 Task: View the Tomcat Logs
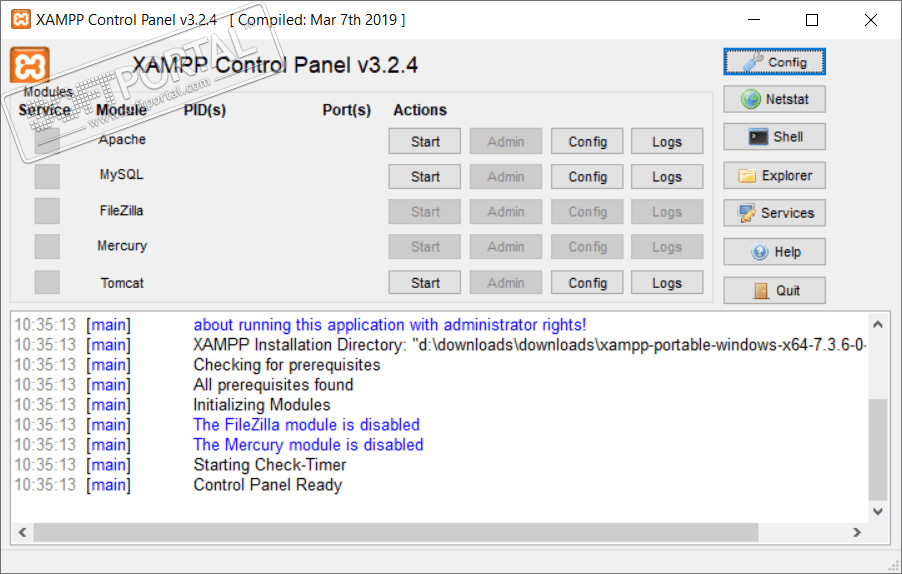click(x=667, y=283)
